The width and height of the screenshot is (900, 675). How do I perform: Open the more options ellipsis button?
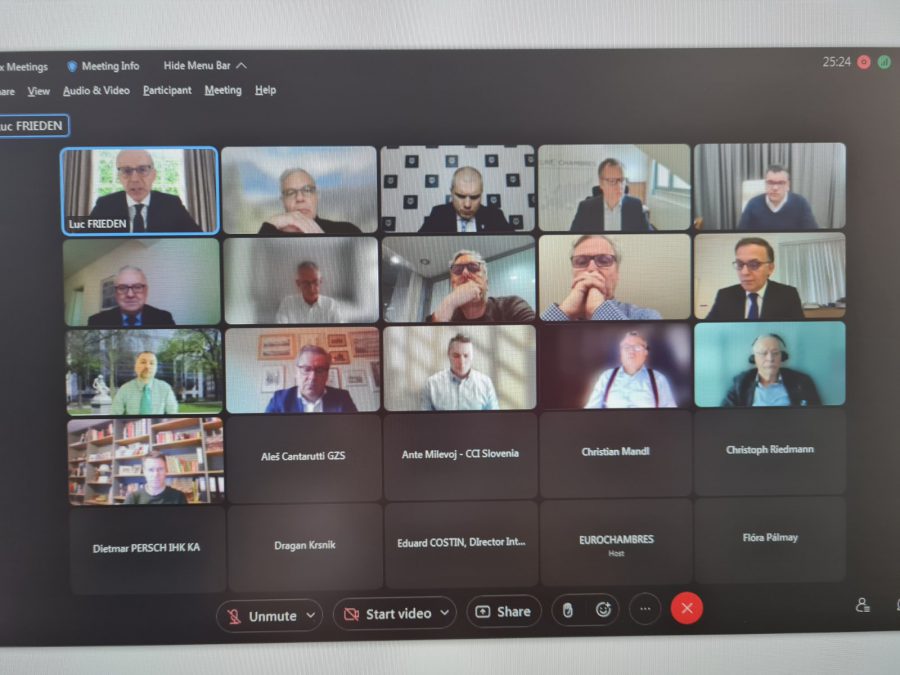[645, 608]
